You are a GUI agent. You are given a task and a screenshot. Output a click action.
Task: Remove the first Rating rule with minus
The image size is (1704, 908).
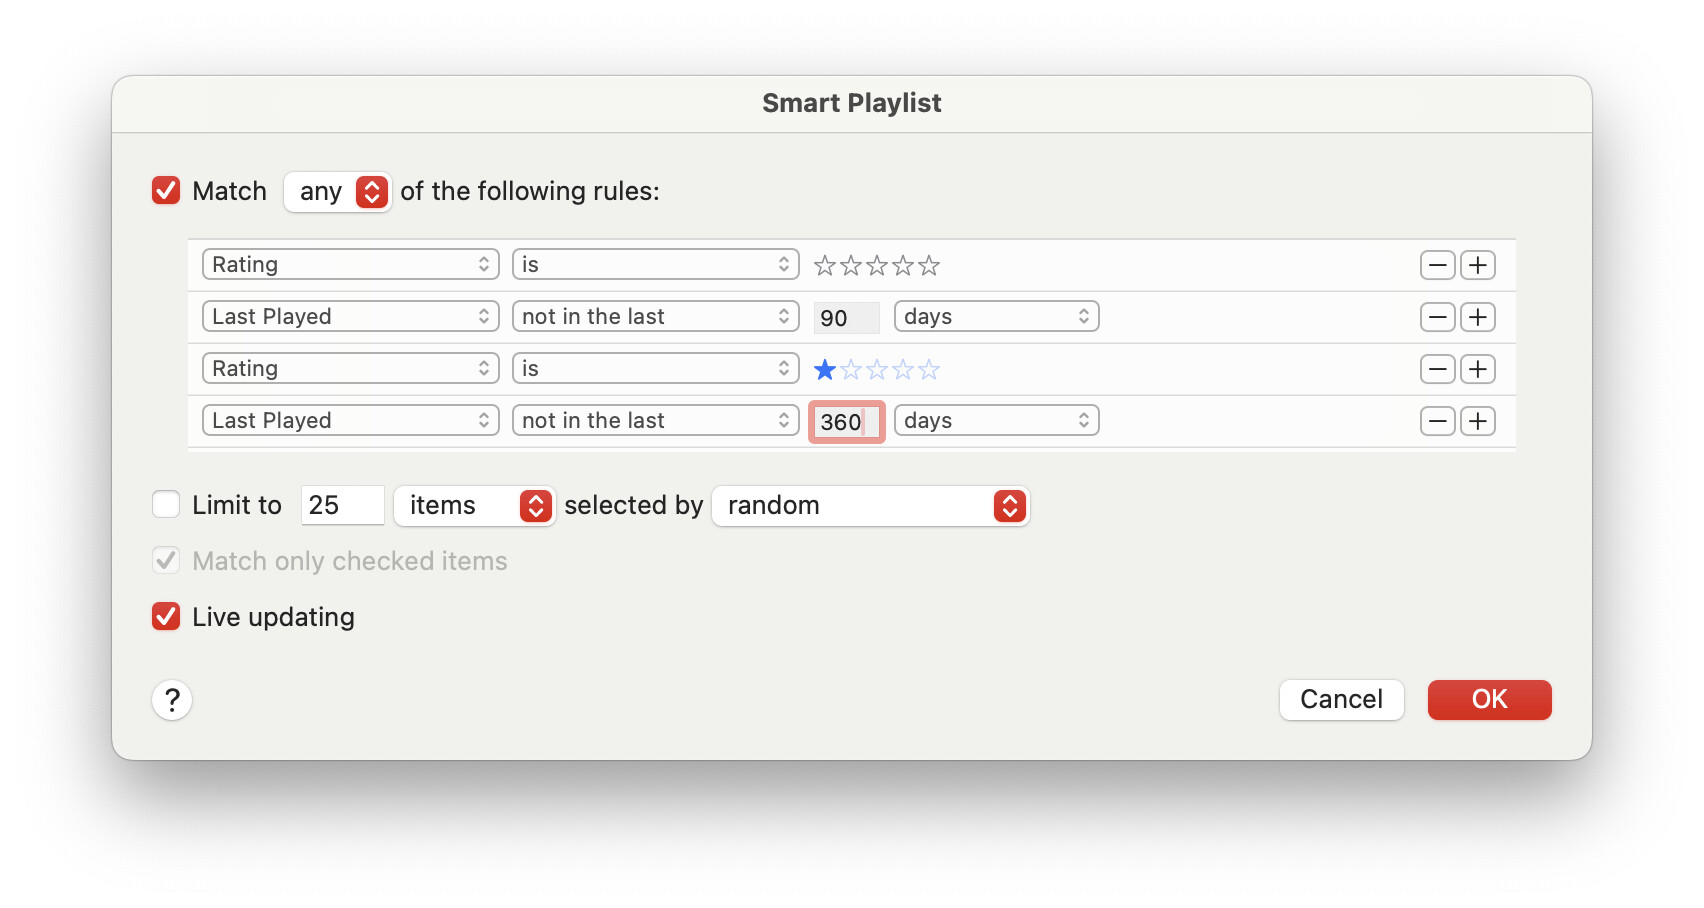pyautogui.click(x=1437, y=265)
